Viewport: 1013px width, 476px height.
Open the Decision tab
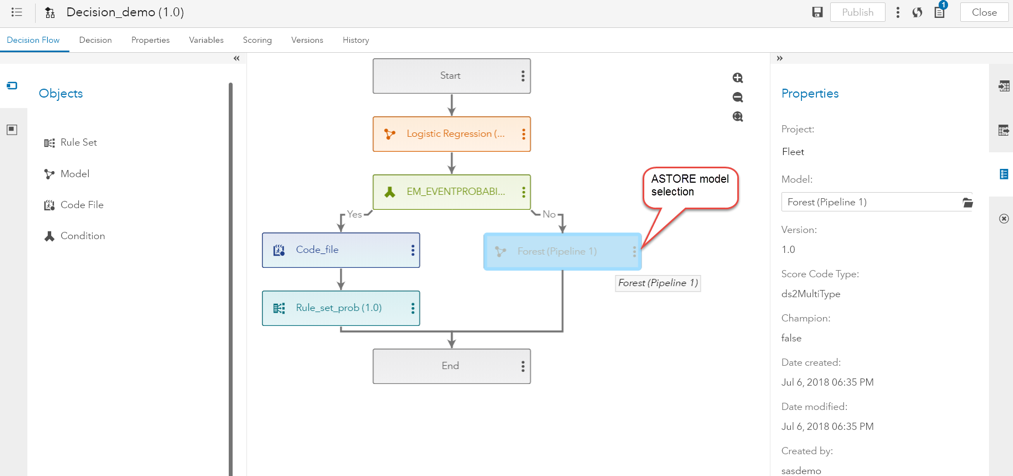96,40
